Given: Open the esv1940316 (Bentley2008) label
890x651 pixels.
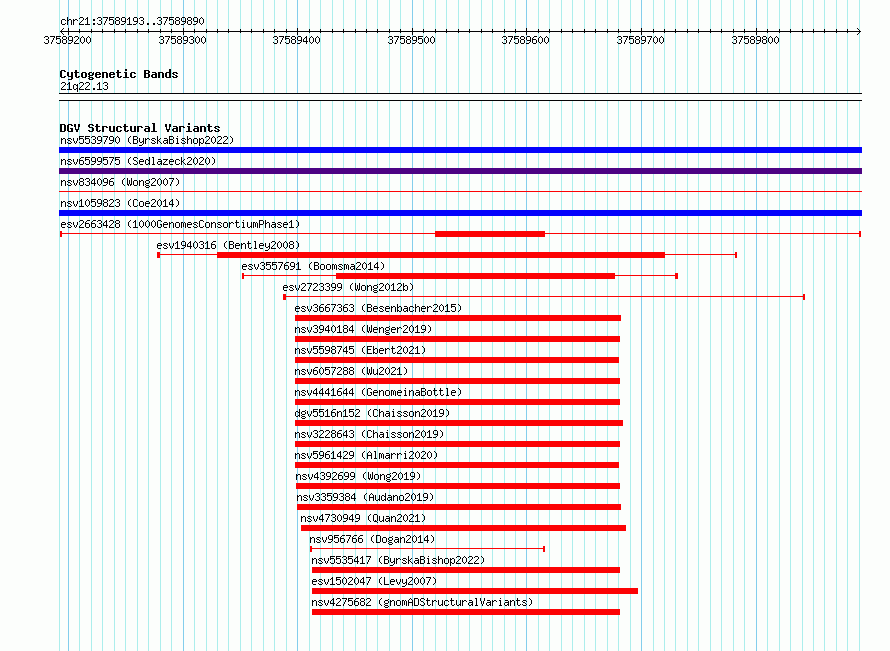Looking at the screenshot, I should click(x=228, y=245).
